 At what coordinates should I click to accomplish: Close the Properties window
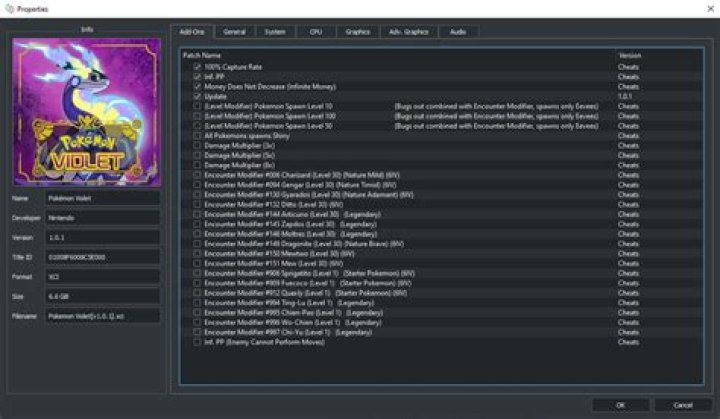[710, 9]
